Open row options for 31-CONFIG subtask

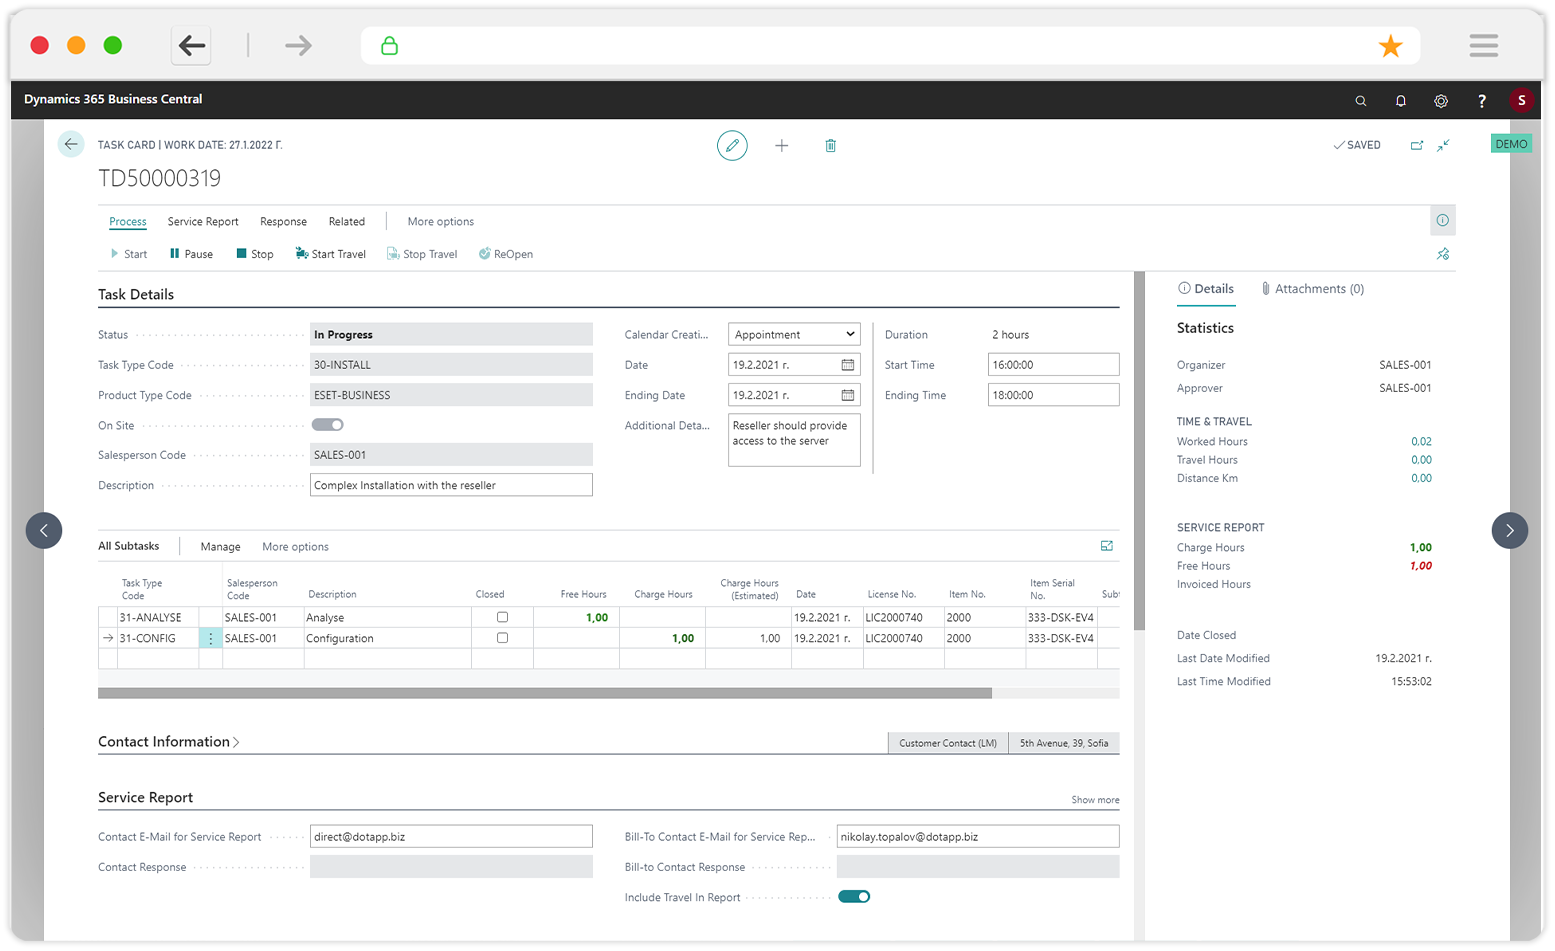[210, 638]
